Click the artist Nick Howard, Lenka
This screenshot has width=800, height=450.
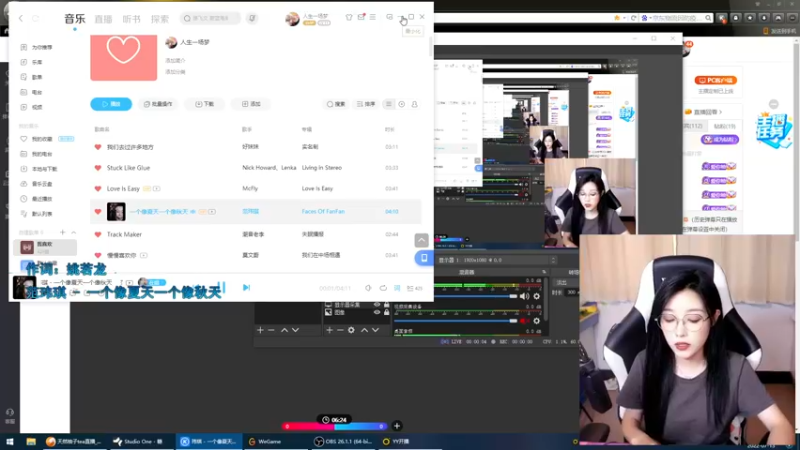(269, 168)
